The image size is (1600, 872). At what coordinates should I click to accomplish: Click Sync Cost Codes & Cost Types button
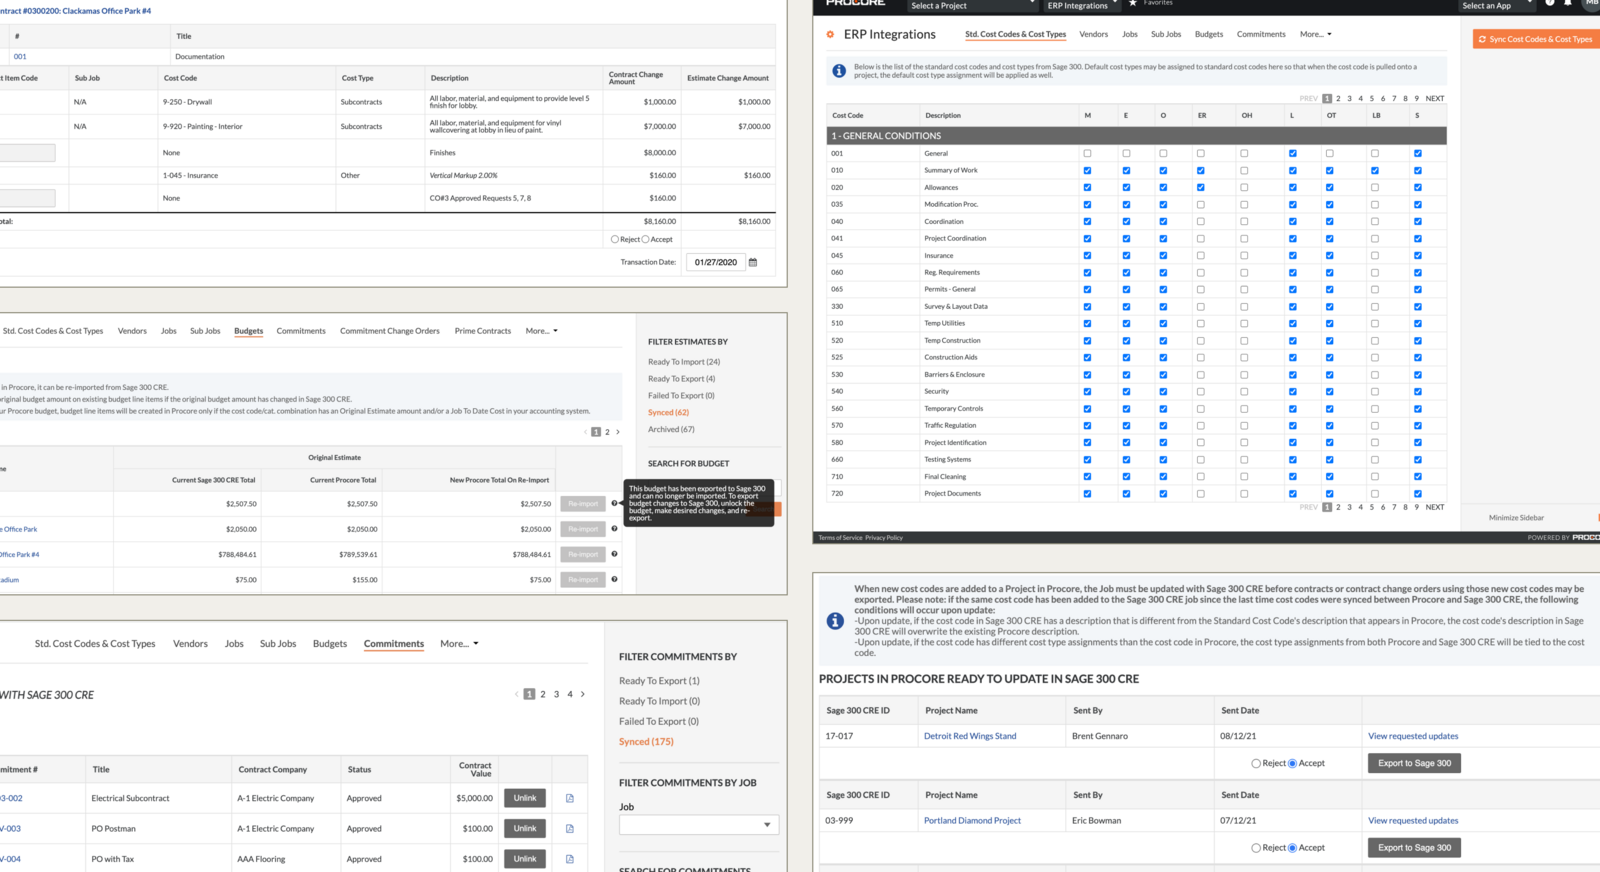coord(1537,39)
